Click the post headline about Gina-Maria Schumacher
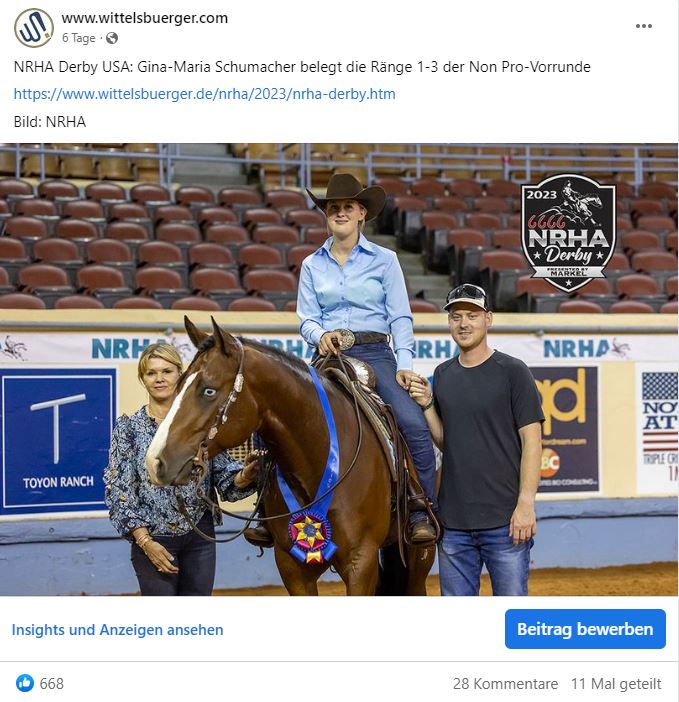 click(302, 67)
